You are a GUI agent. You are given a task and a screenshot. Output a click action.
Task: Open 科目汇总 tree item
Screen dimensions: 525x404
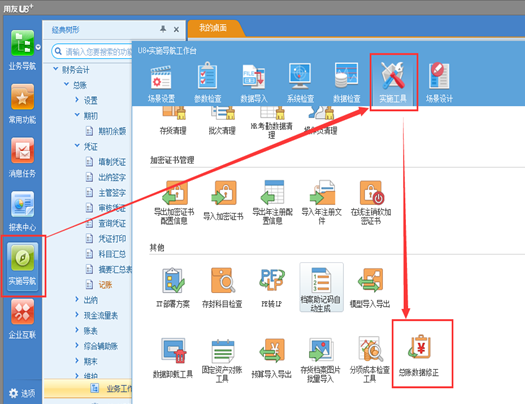[106, 254]
